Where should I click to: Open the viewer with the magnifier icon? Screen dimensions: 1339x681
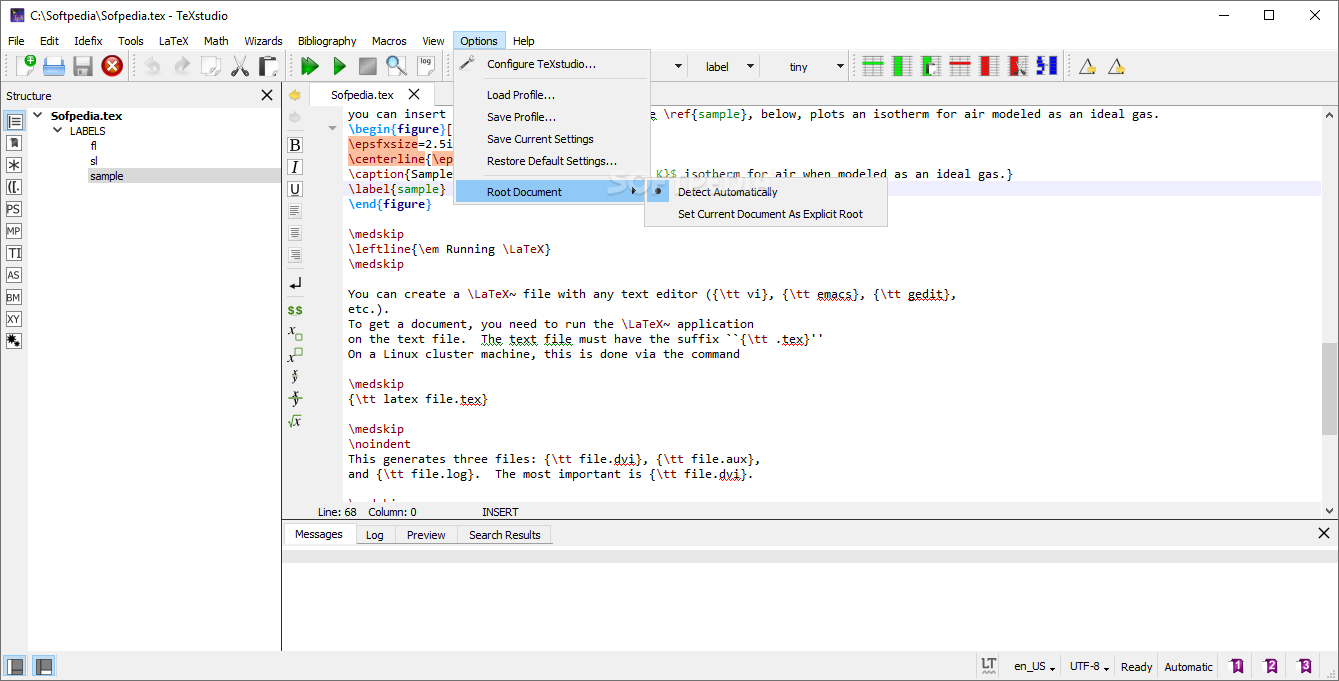point(397,66)
